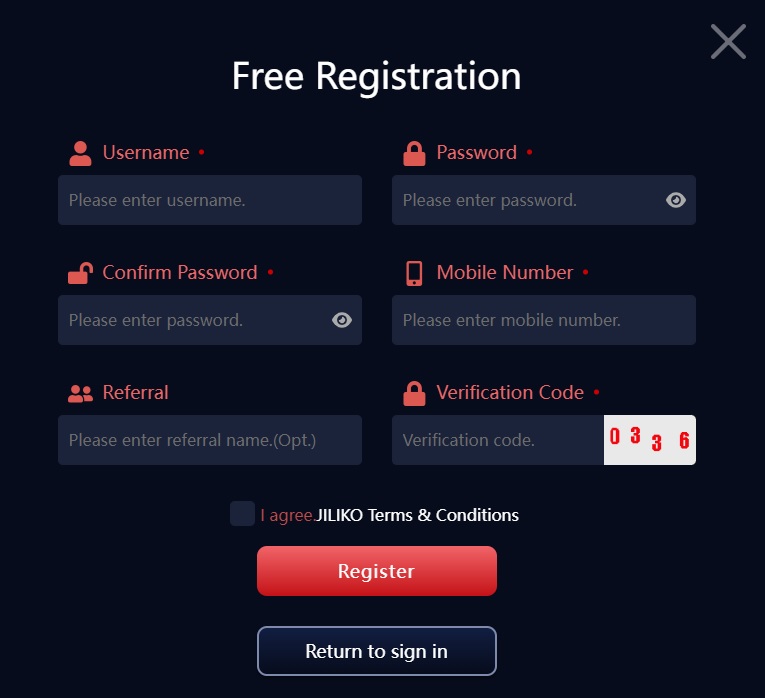The image size is (765, 698).
Task: Focus the Please enter password field
Action: pos(544,200)
